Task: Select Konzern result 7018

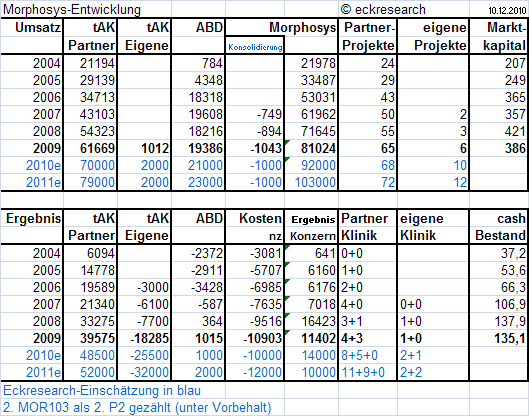Action: 322,304
